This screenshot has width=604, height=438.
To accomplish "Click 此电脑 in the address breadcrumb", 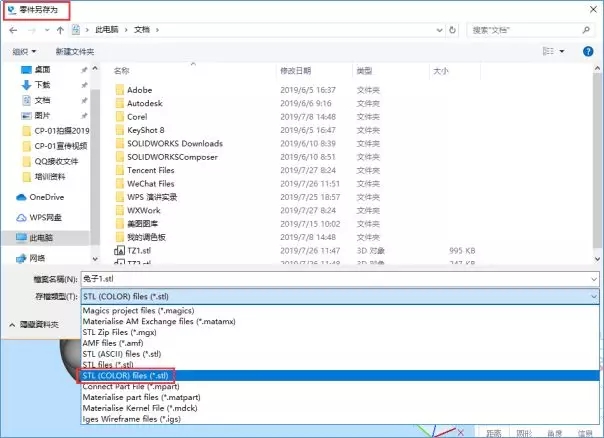I will pyautogui.click(x=107, y=30).
